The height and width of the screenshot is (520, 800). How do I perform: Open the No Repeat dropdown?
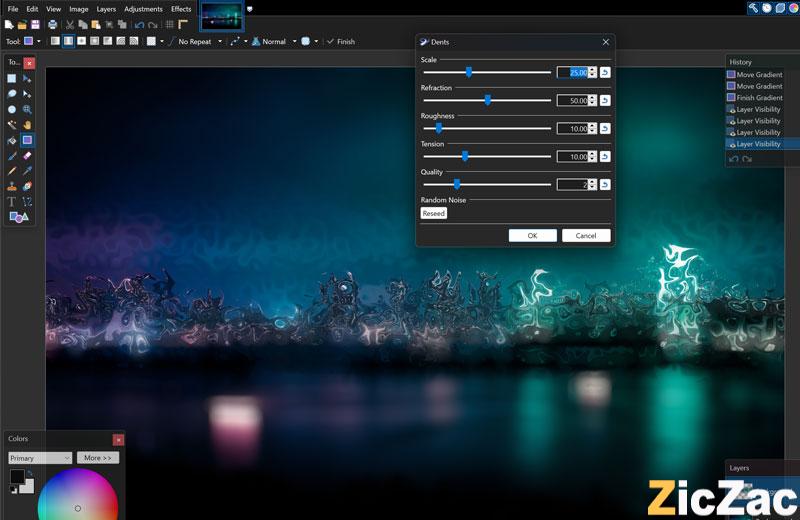(199, 42)
